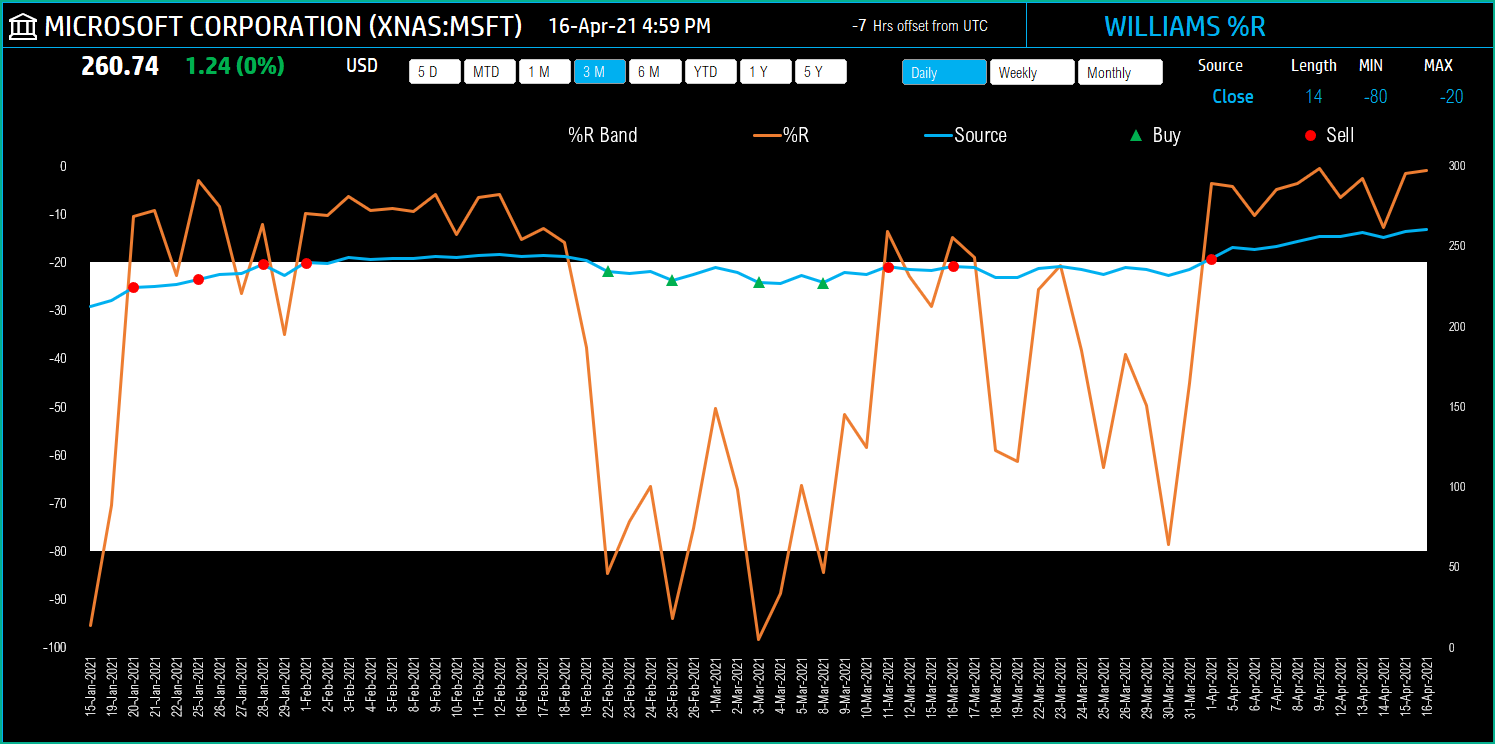Screen dimensions: 1495x744
Task: Click the Sell marker at 25-Jan-2021
Action: pyautogui.click(x=198, y=279)
